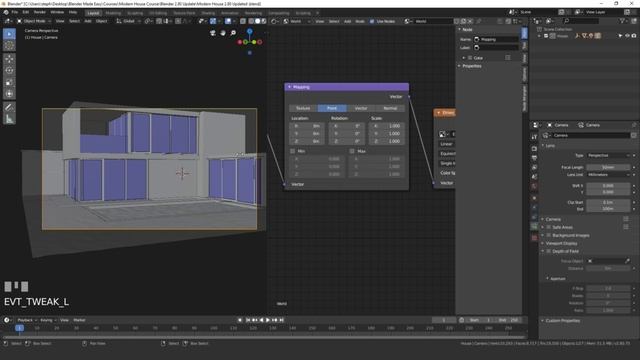Open the Object Mode dropdown
640x360 pixels.
pos(34,21)
